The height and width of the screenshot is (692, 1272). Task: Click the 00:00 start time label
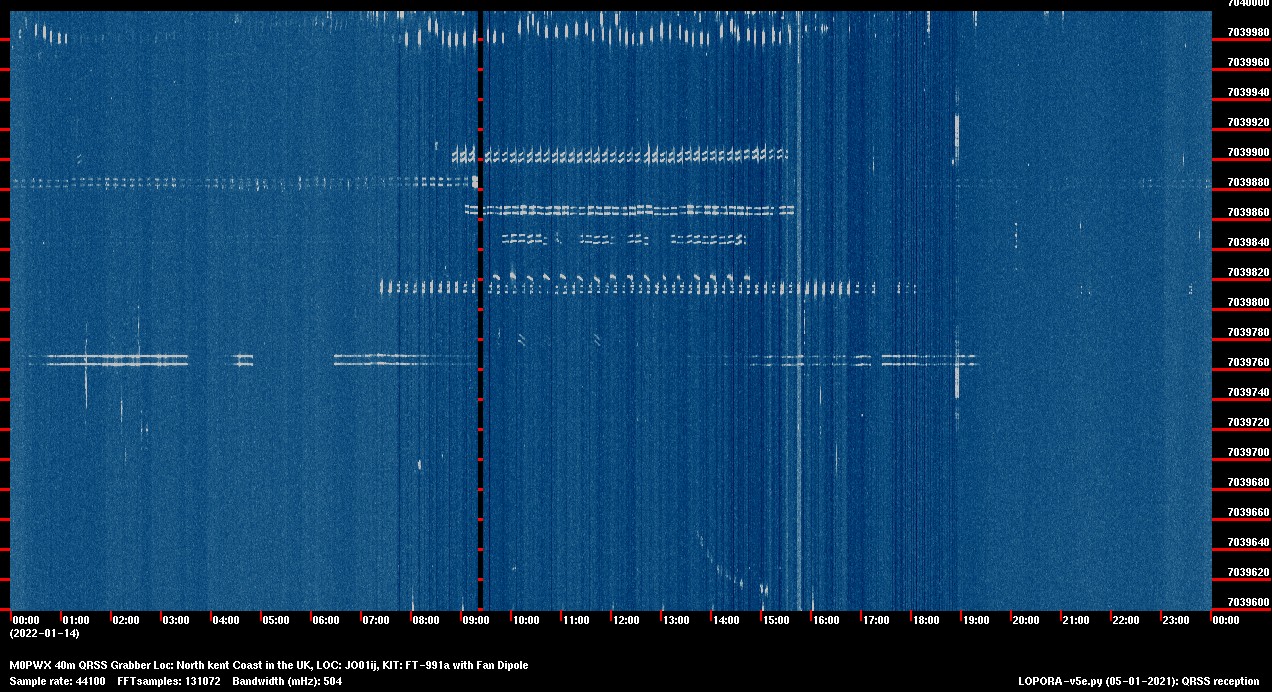pos(26,620)
